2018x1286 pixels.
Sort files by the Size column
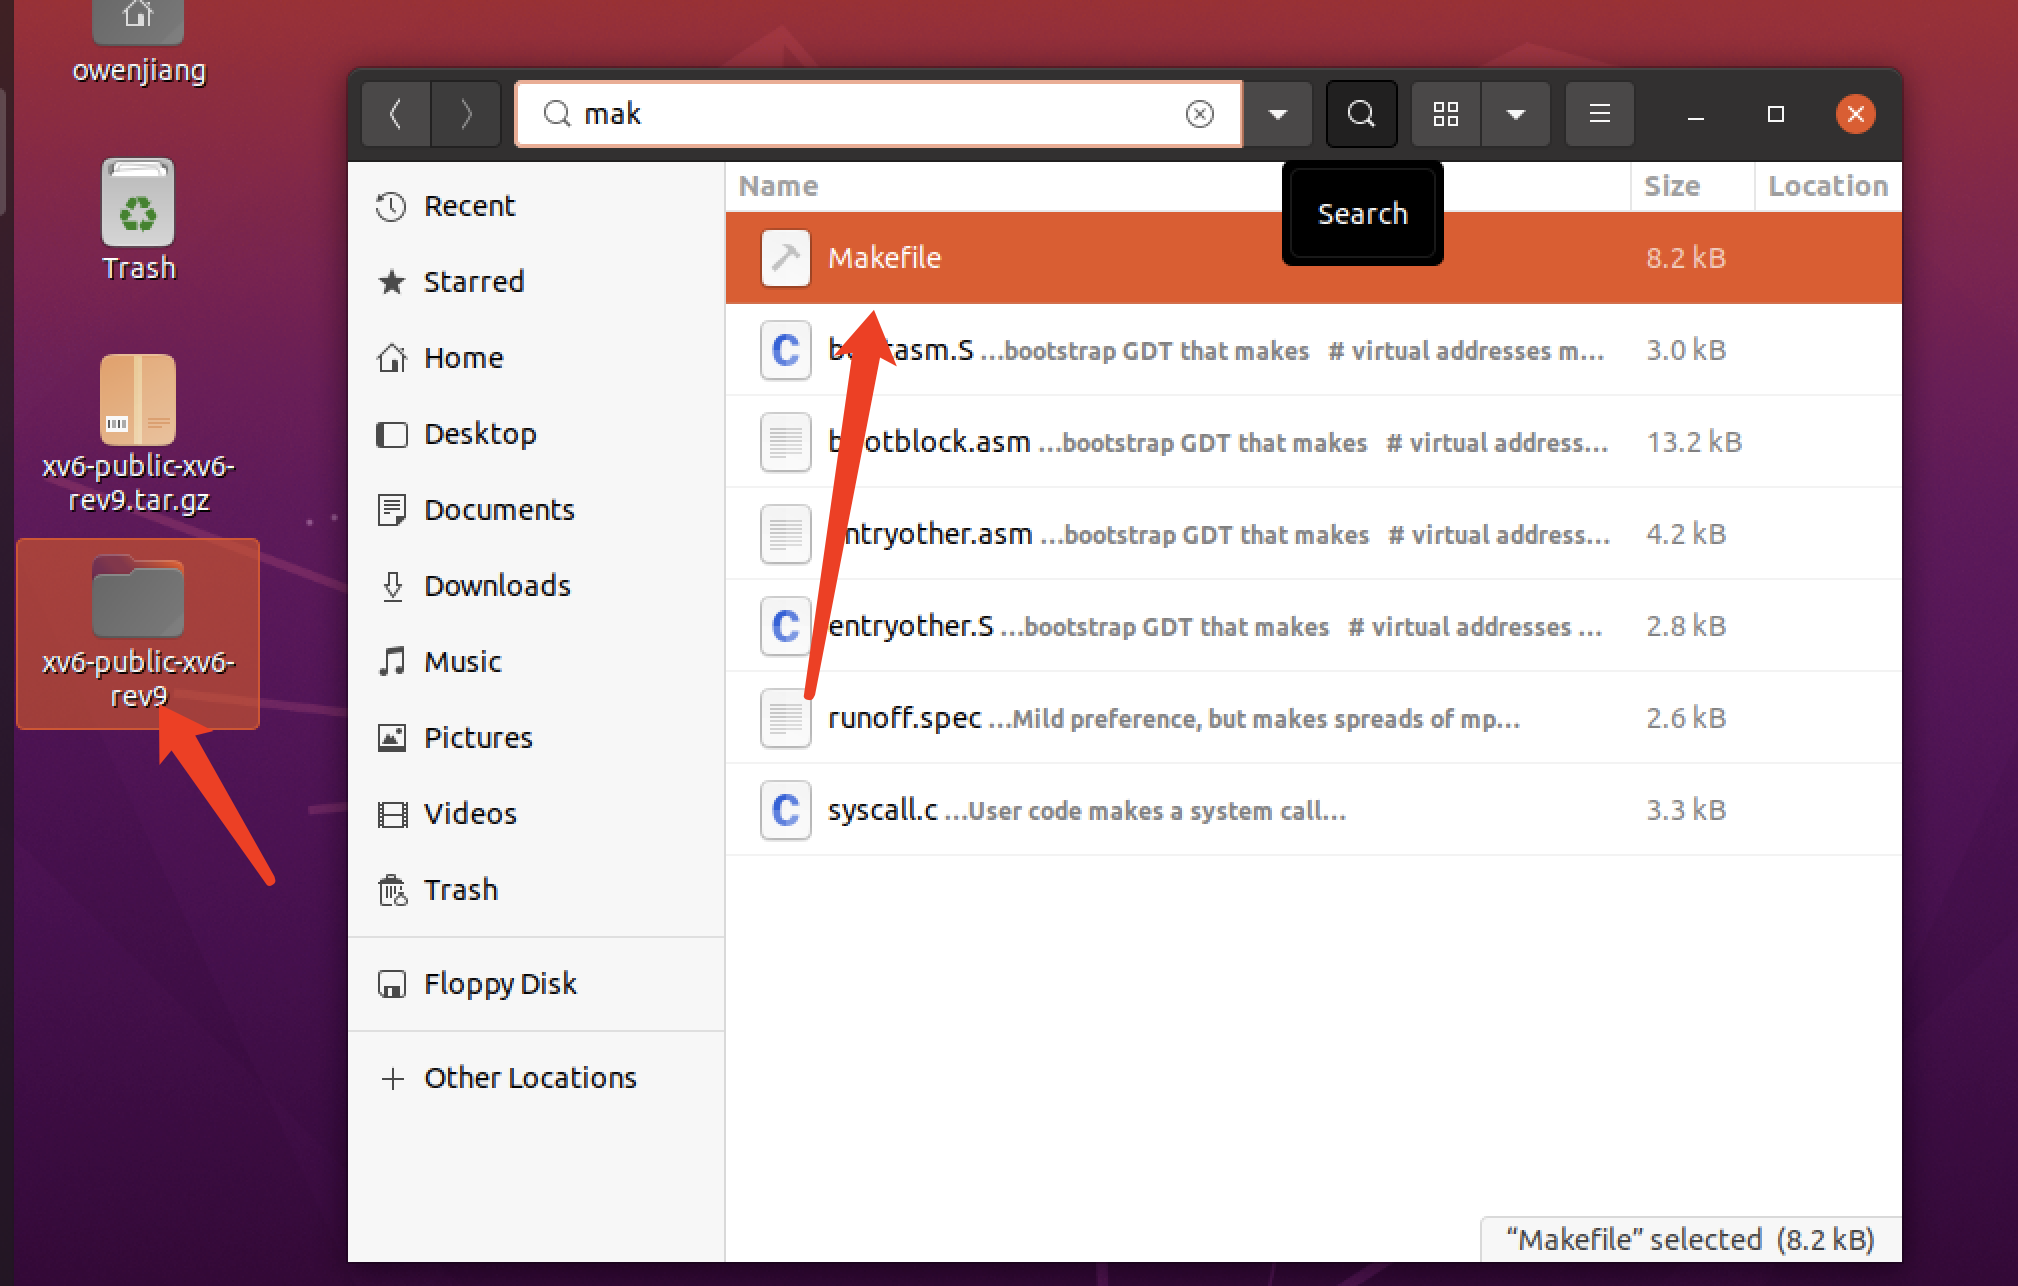coord(1671,186)
